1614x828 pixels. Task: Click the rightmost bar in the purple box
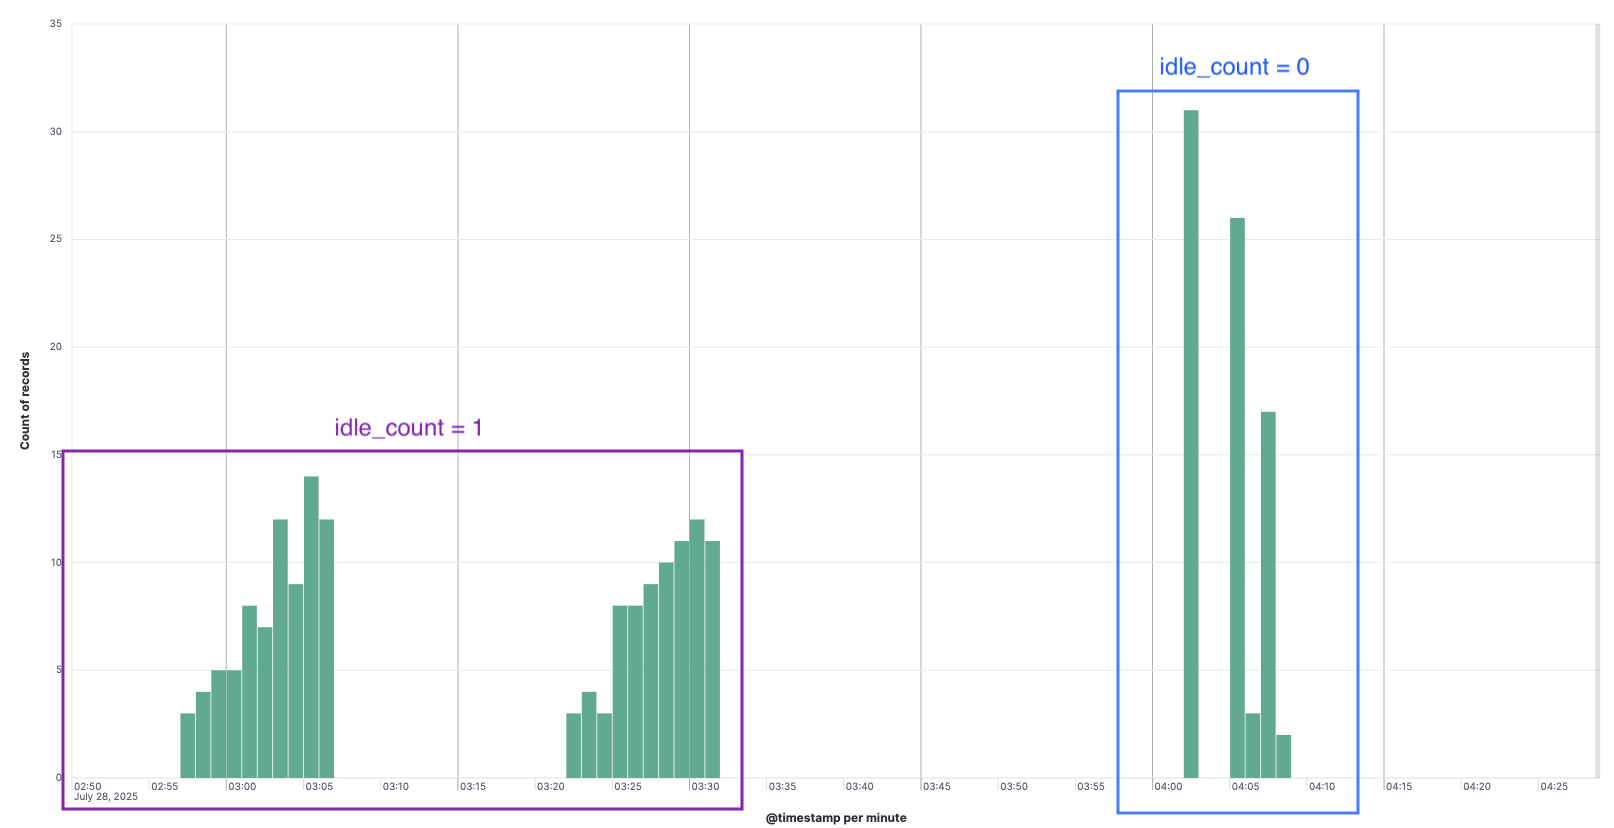tap(712, 659)
